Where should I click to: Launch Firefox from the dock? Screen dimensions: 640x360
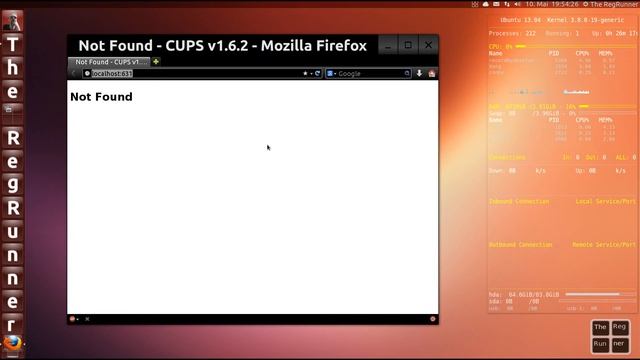tap(12, 344)
